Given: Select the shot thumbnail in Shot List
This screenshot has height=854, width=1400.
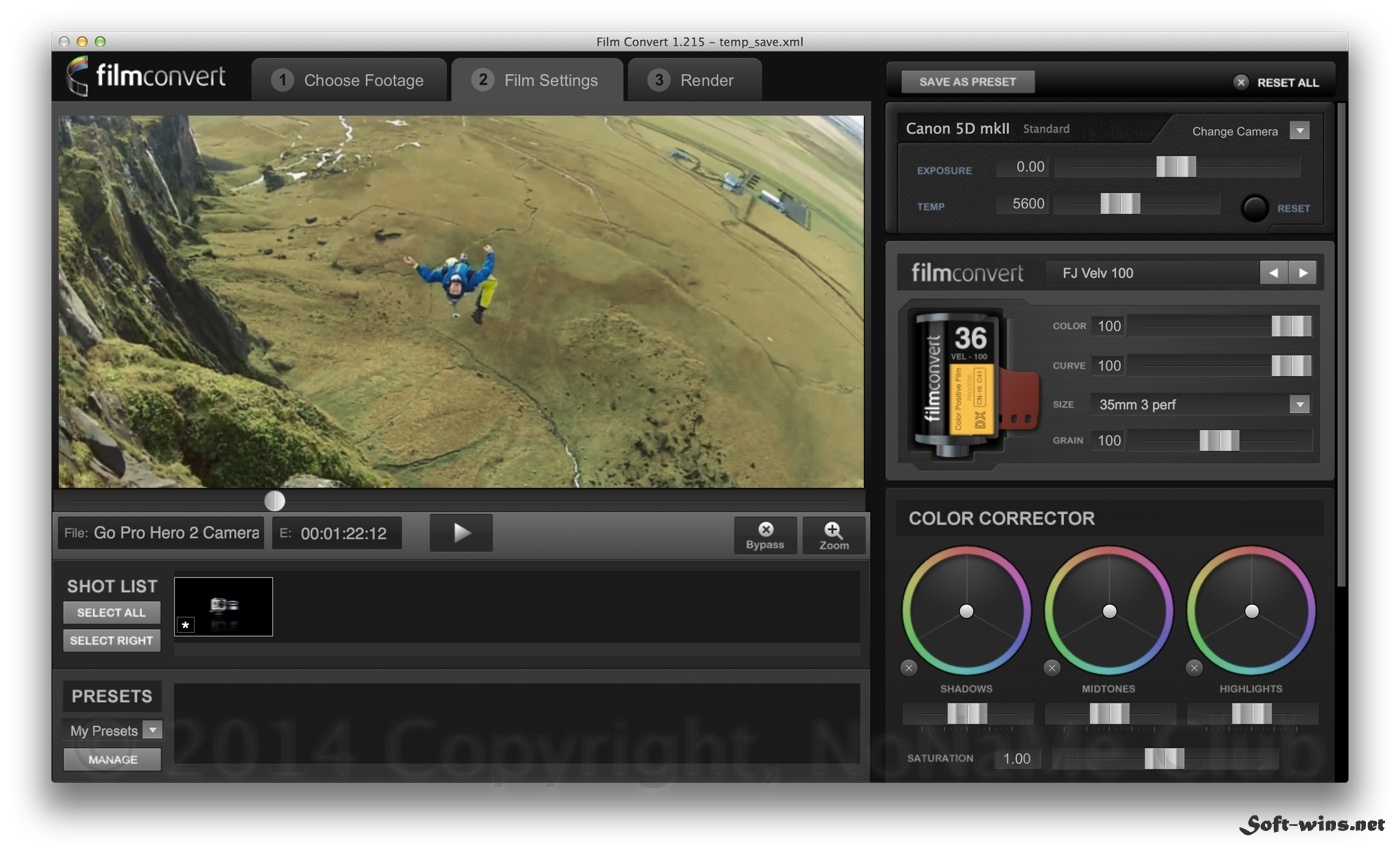Looking at the screenshot, I should click(223, 606).
